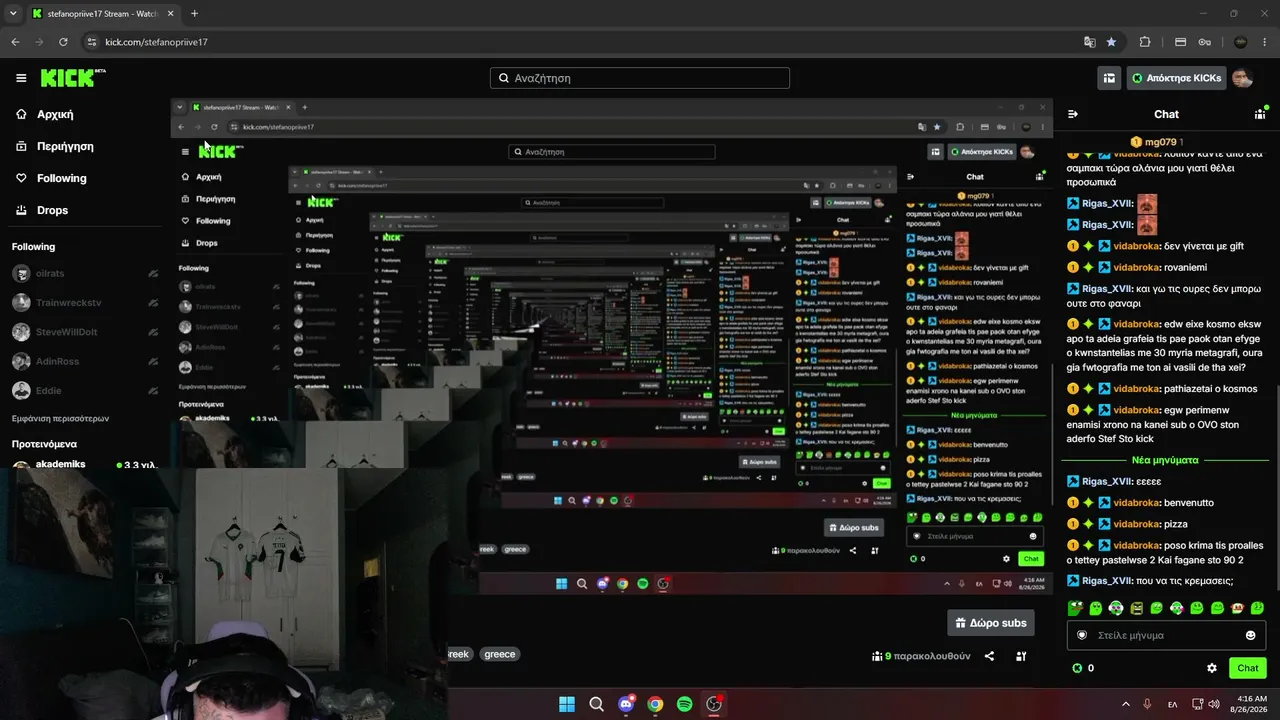The height and width of the screenshot is (720, 1280).
Task: Open the tab search dropdown arrow
Action: pos(15,14)
